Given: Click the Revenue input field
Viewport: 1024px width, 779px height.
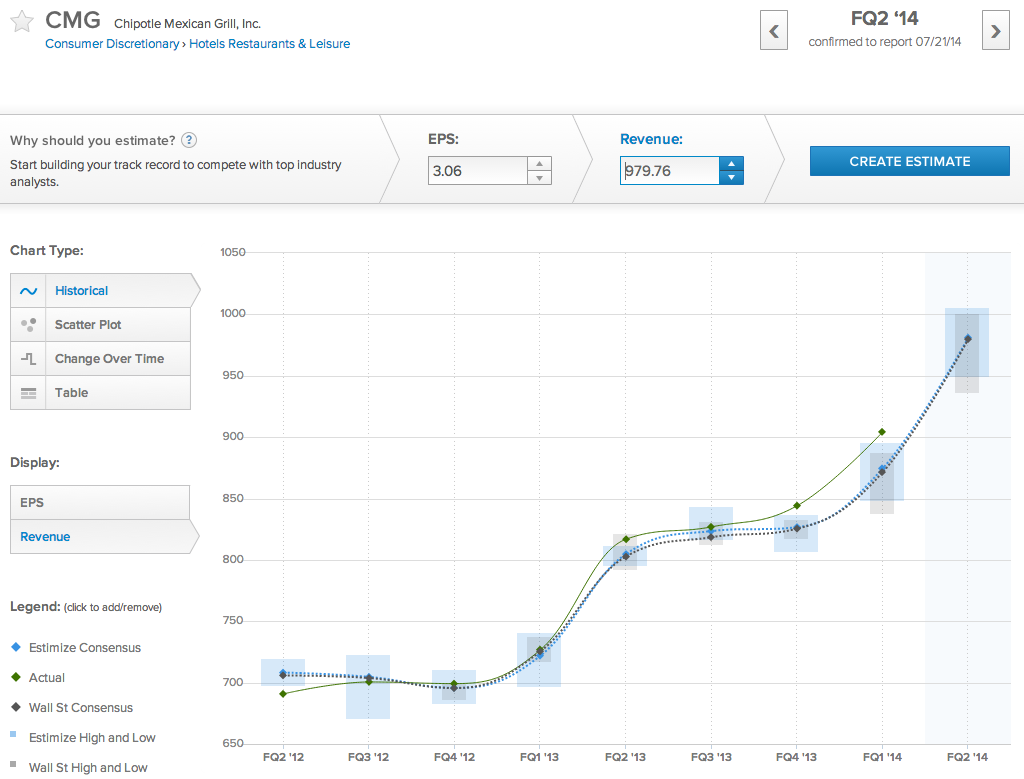Looking at the screenshot, I should pyautogui.click(x=669, y=170).
